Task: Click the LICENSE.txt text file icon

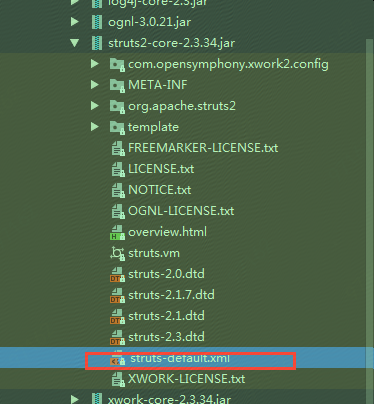Action: 118,169
